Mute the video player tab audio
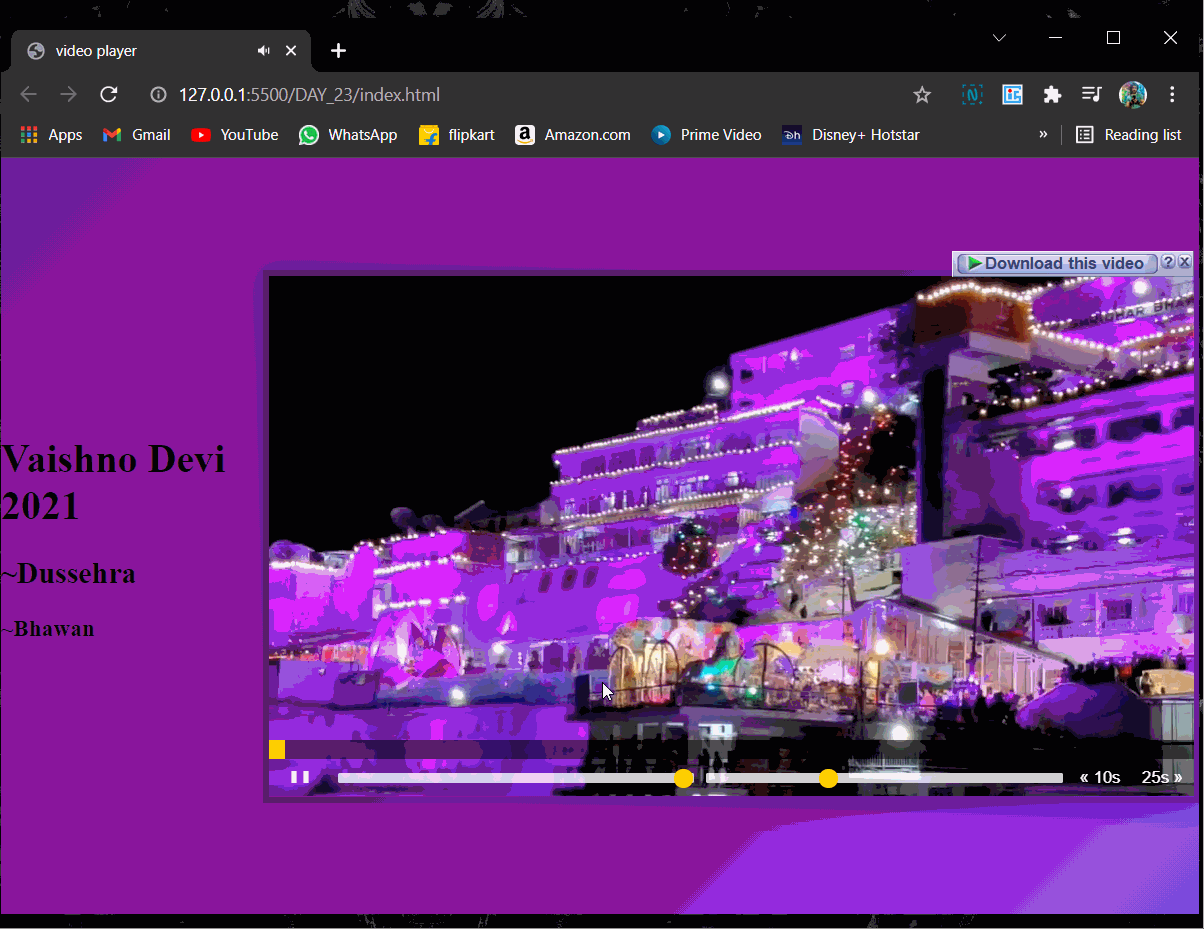The width and height of the screenshot is (1204, 929). [x=263, y=51]
